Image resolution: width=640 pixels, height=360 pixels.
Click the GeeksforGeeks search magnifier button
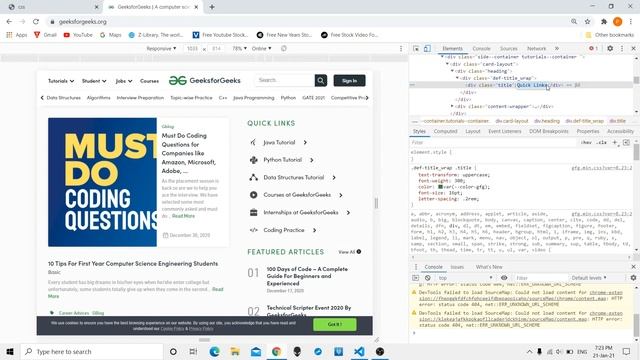click(321, 80)
